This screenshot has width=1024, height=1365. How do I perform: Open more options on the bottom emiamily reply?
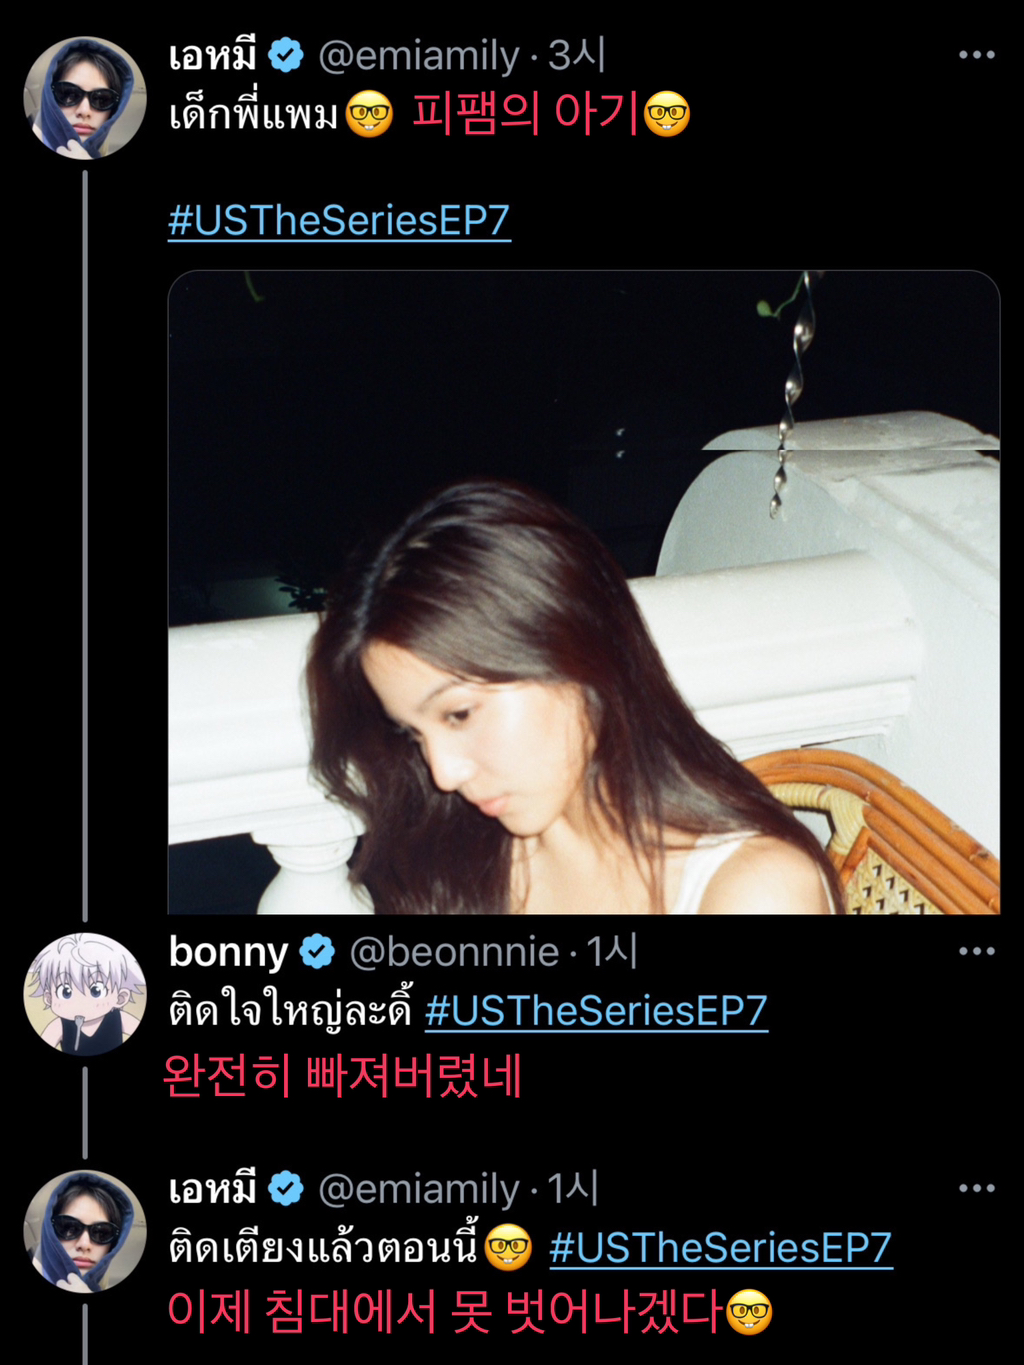[976, 1188]
